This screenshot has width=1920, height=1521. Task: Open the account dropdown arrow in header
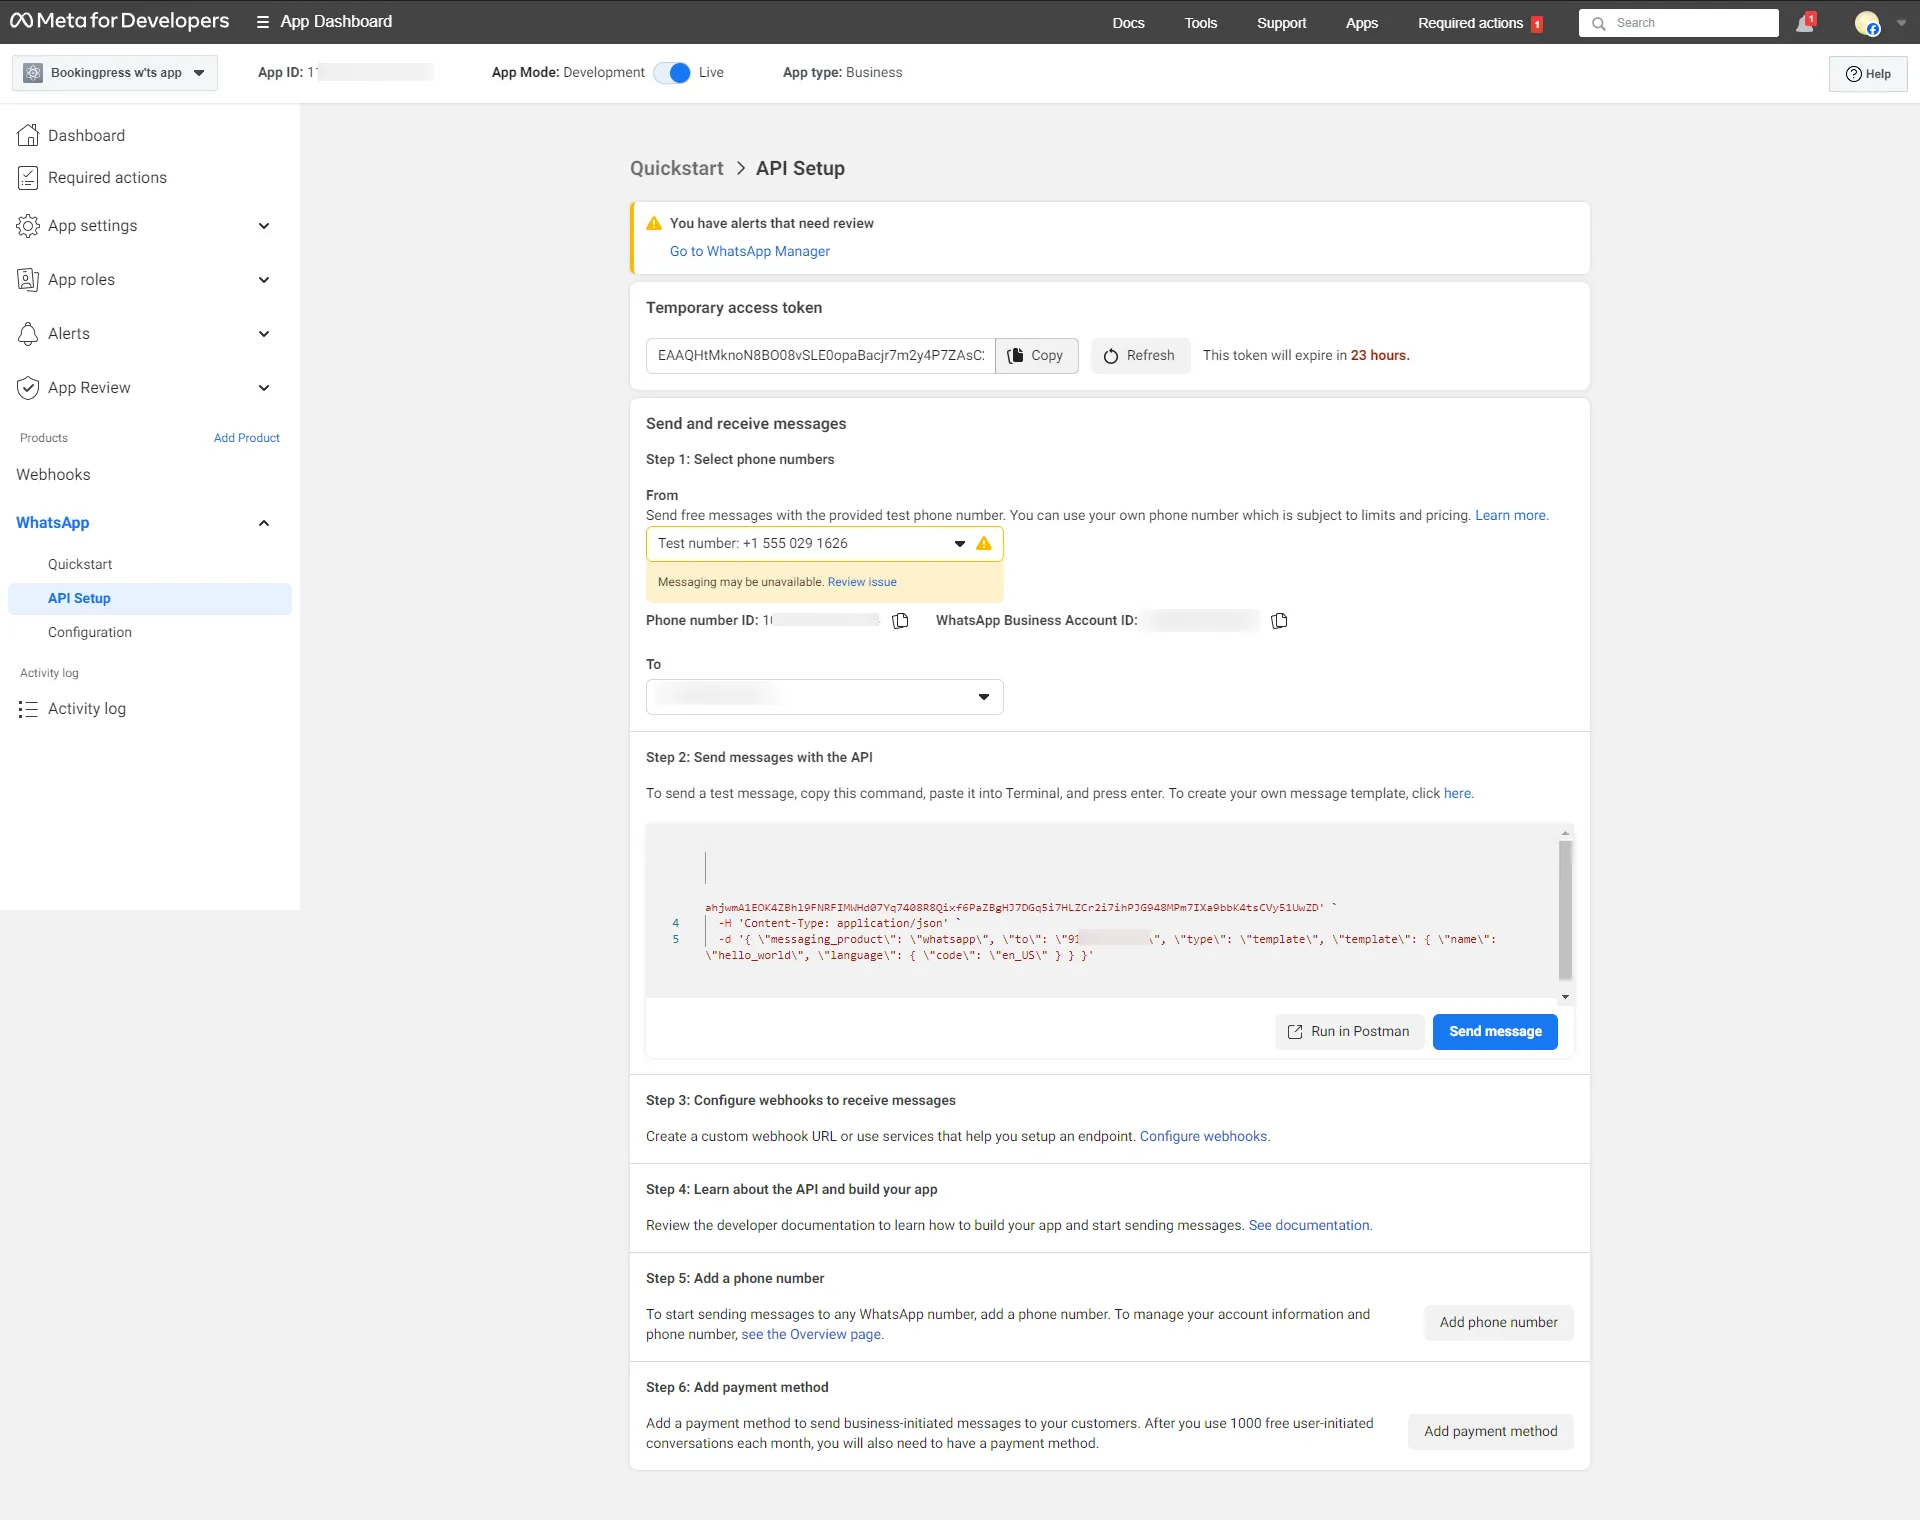tap(1901, 23)
